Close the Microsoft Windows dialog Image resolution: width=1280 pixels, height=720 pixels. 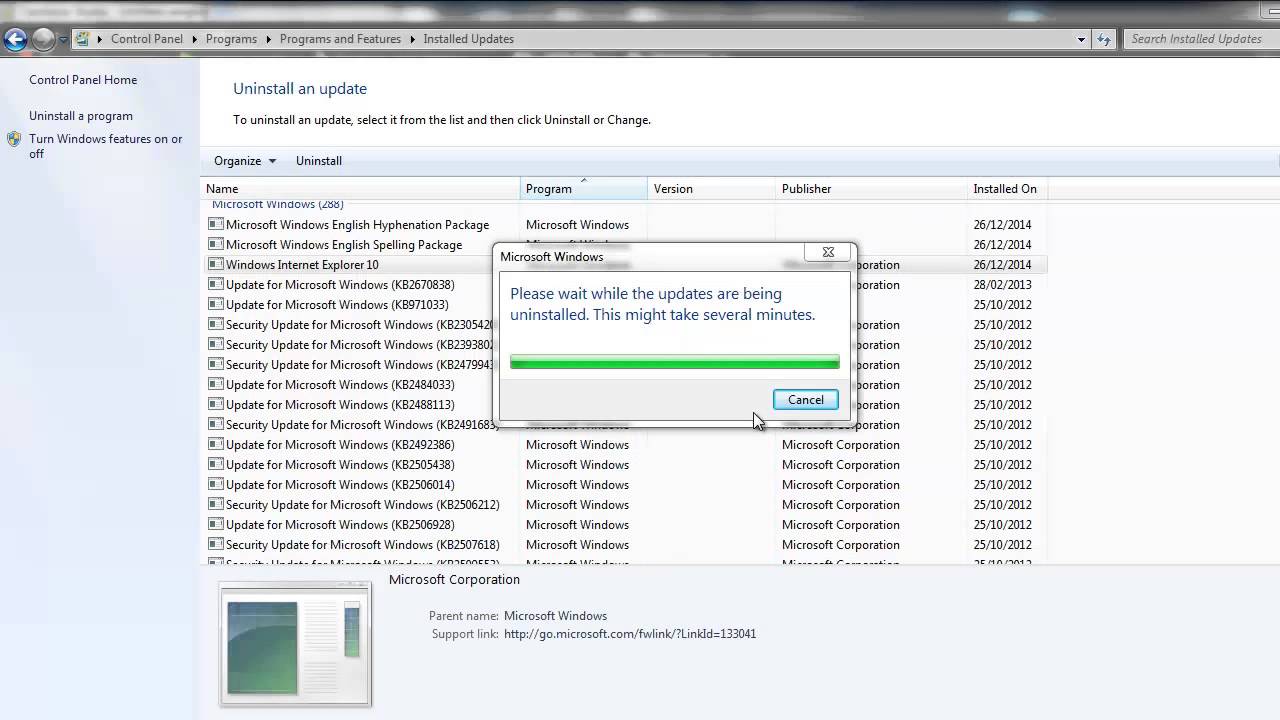[828, 252]
